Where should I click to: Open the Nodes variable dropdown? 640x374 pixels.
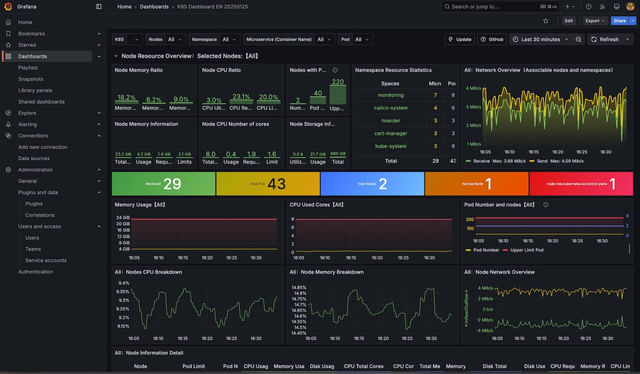175,40
